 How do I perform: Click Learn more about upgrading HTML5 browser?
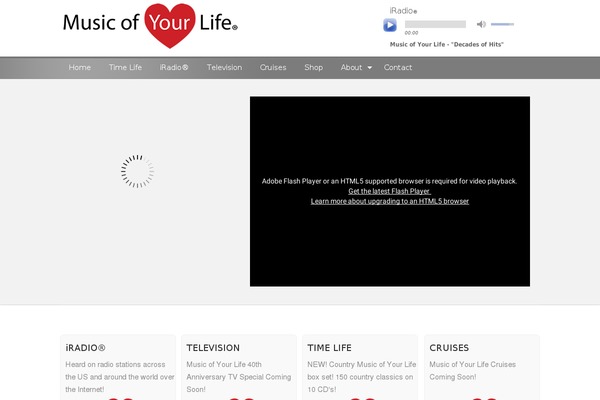(x=390, y=201)
